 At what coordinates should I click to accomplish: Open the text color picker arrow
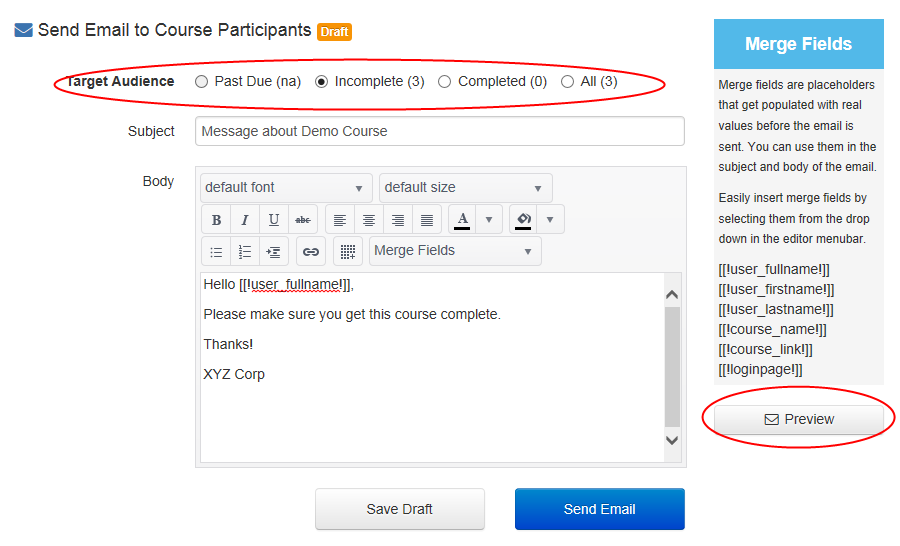[488, 220]
